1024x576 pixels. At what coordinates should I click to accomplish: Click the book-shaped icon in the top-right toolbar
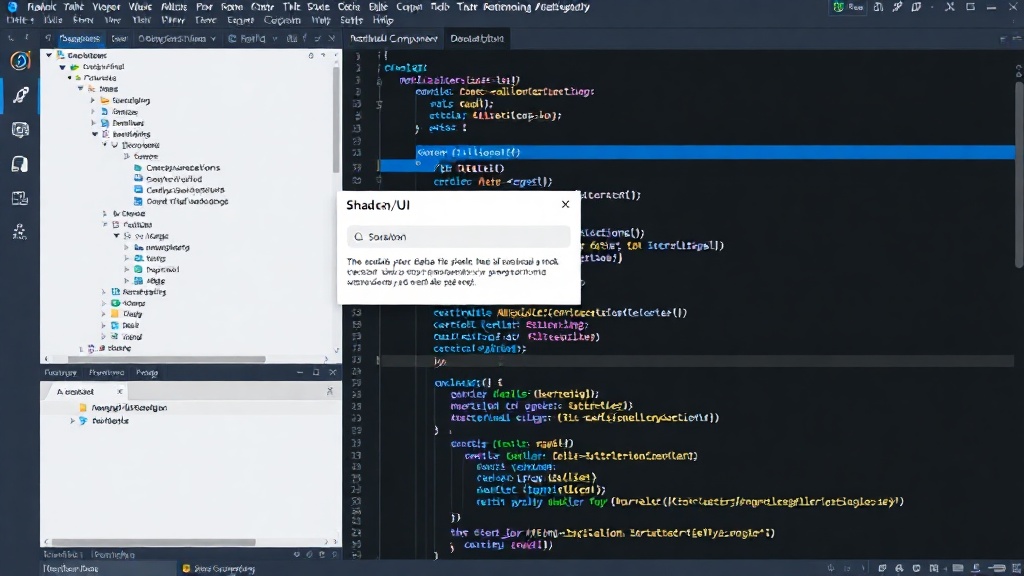916,7
